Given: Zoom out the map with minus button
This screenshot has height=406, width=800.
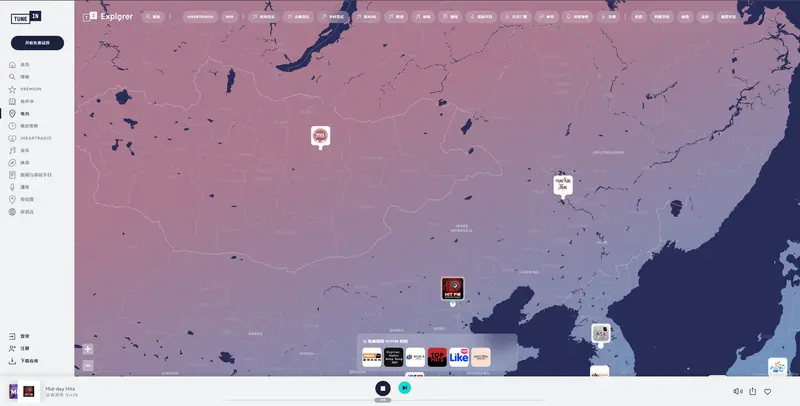Looking at the screenshot, I should point(88,365).
